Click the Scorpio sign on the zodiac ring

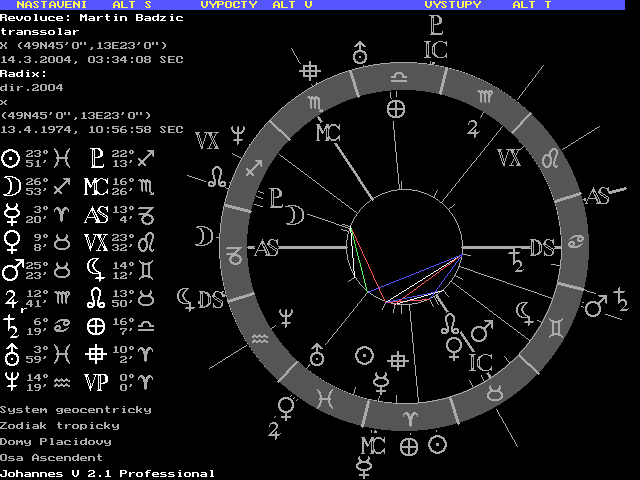point(316,102)
